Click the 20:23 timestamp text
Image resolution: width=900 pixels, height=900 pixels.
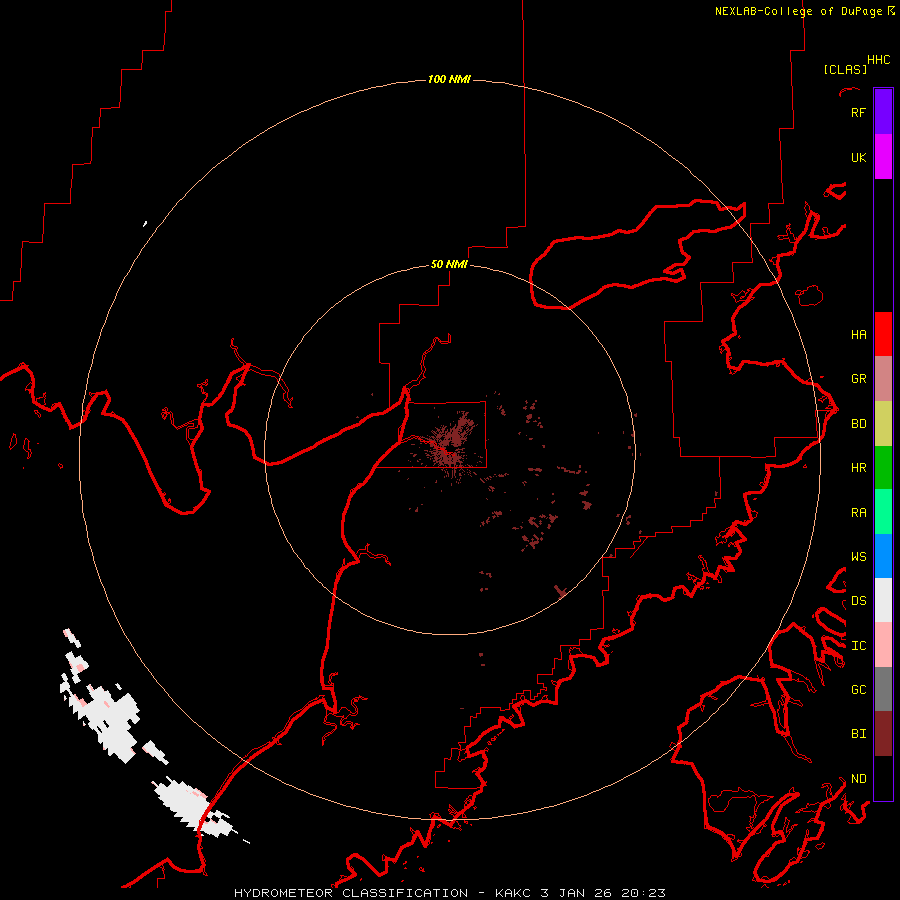point(645,893)
